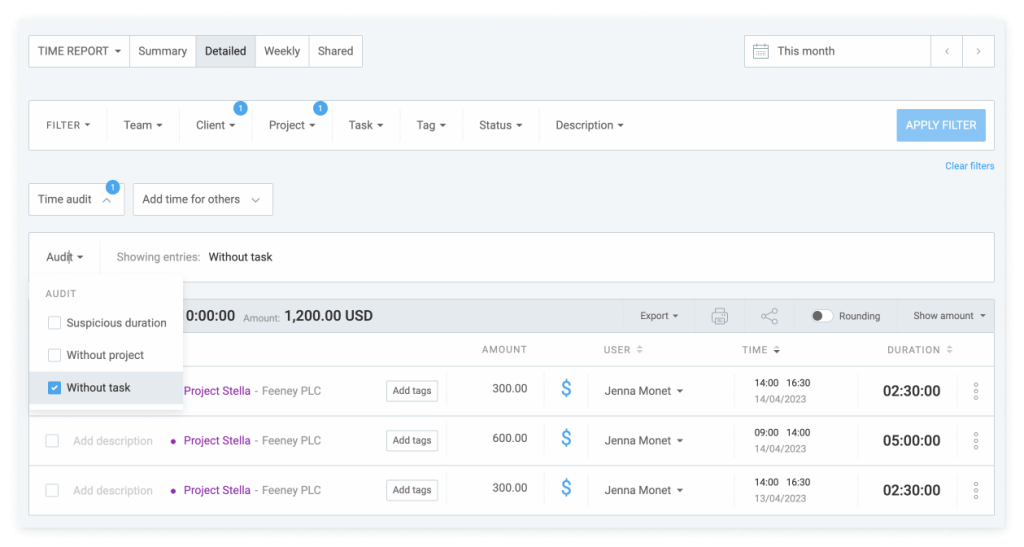
Task: Click Project Stella in the 13/04/2023 row
Action: click(x=217, y=490)
